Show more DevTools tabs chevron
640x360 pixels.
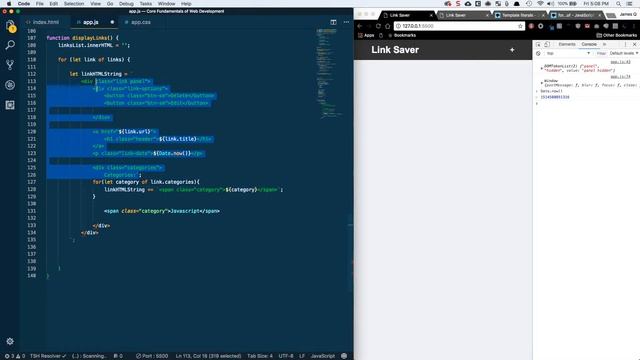(x=604, y=44)
